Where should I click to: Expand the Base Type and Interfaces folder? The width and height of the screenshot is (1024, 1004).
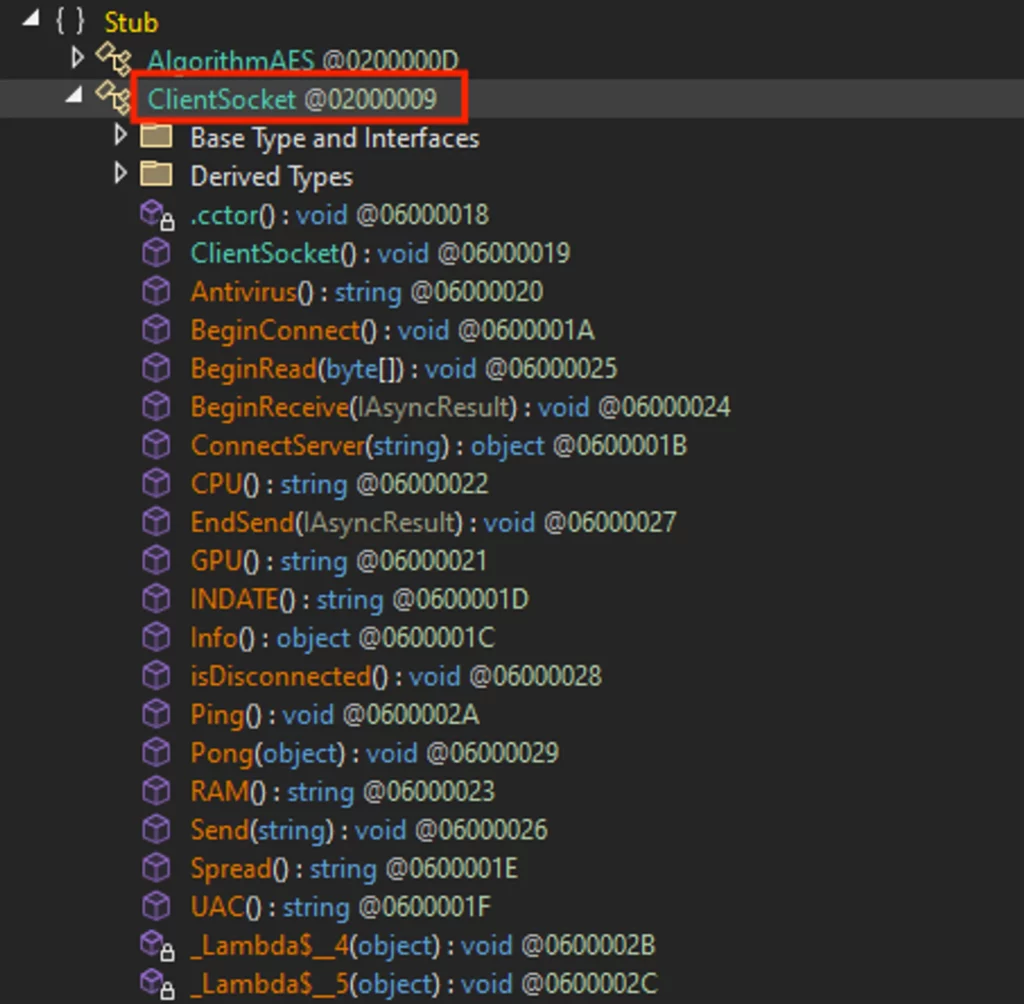pos(121,135)
